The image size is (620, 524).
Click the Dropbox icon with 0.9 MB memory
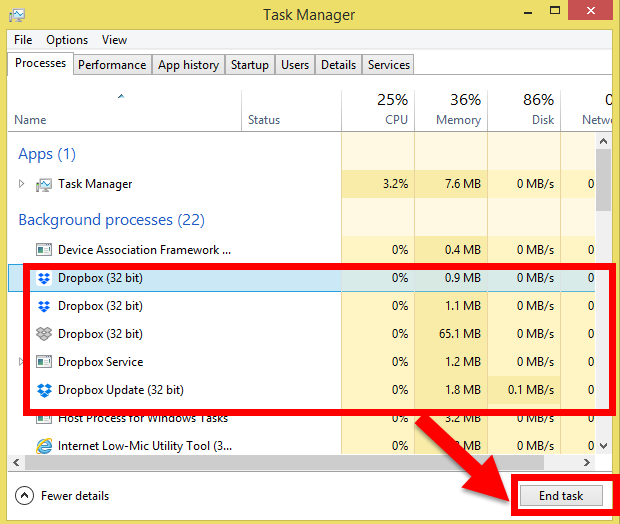pyautogui.click(x=43, y=278)
